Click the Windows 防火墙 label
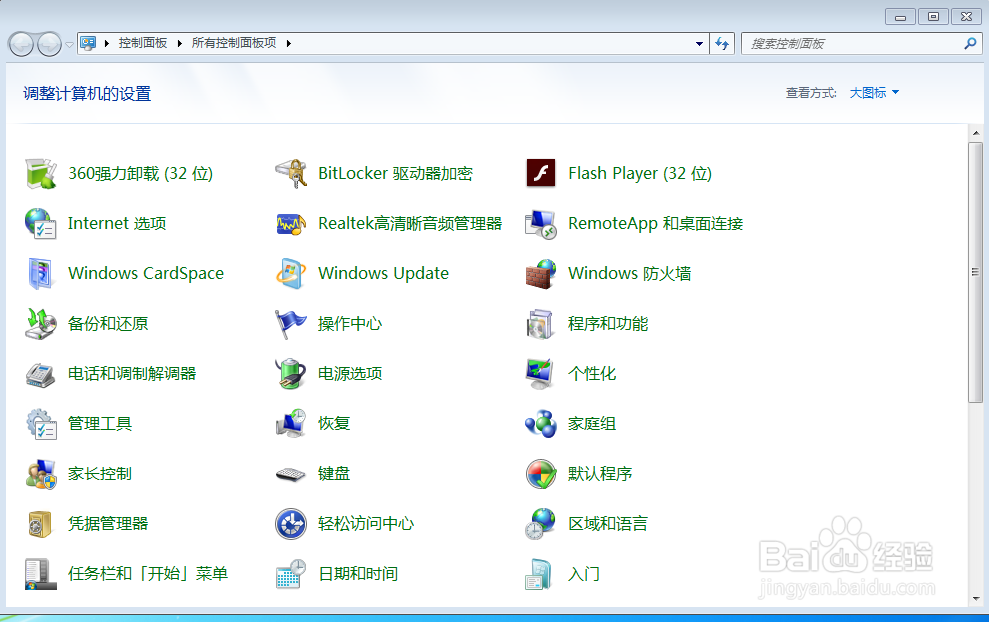The image size is (989, 622). [629, 273]
